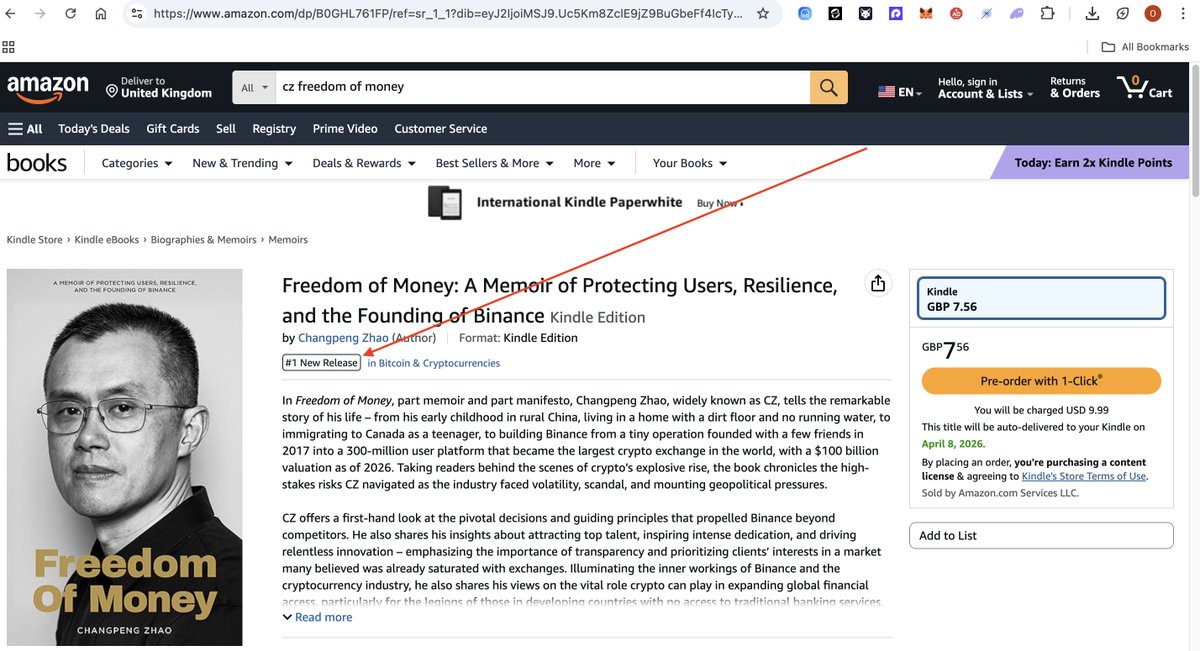This screenshot has height=651, width=1200.
Task: Submit search with the magnifier button
Action: (829, 88)
